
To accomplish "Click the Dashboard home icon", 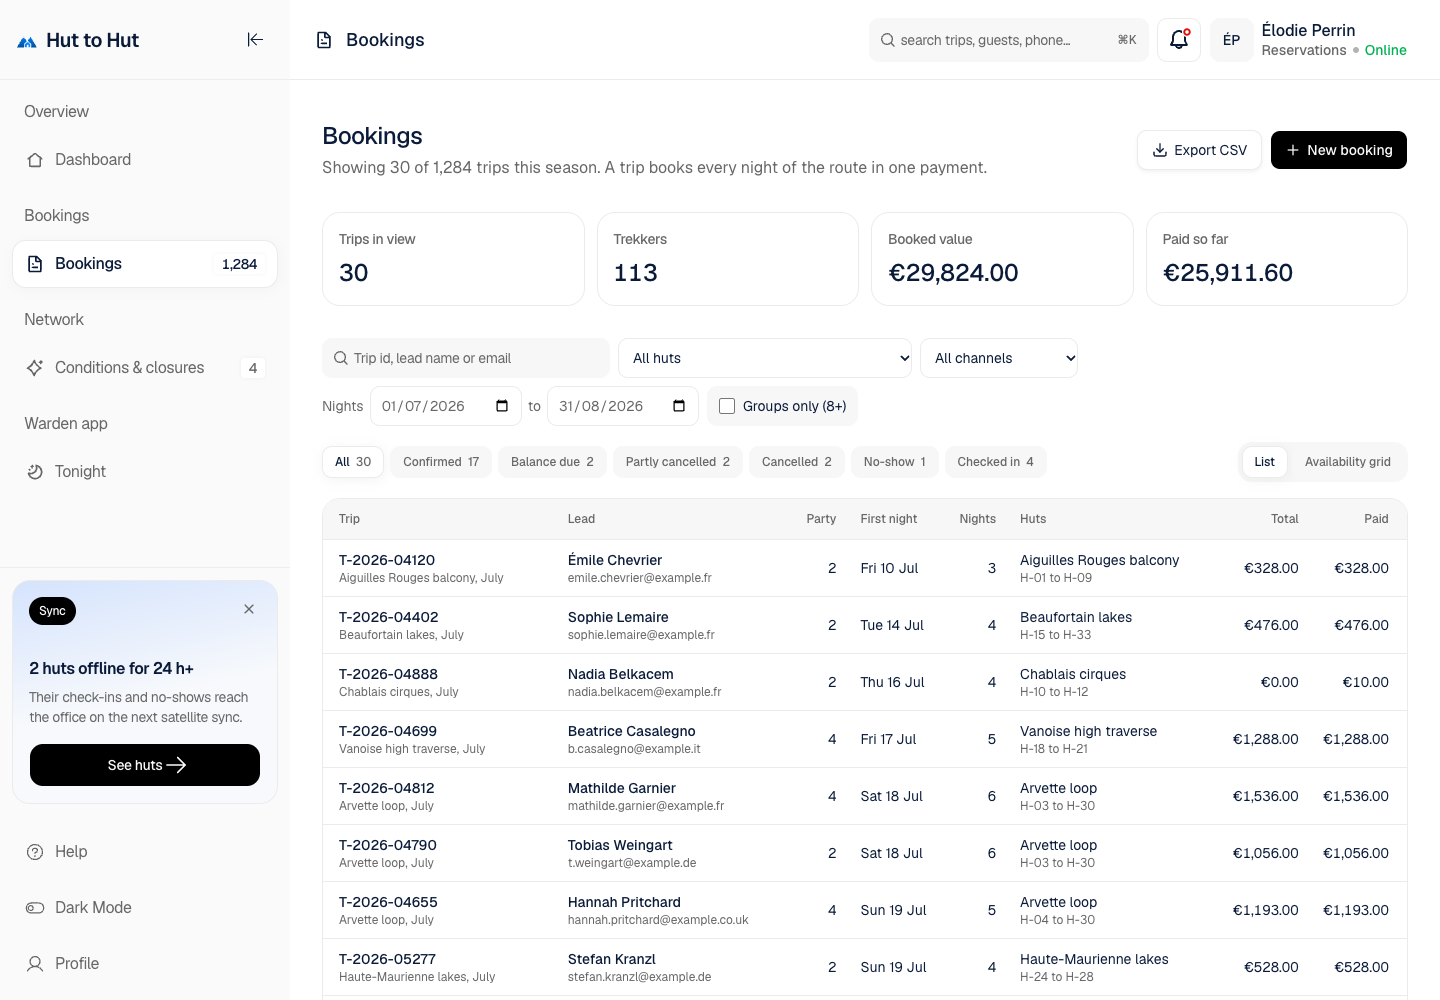I will (35, 160).
